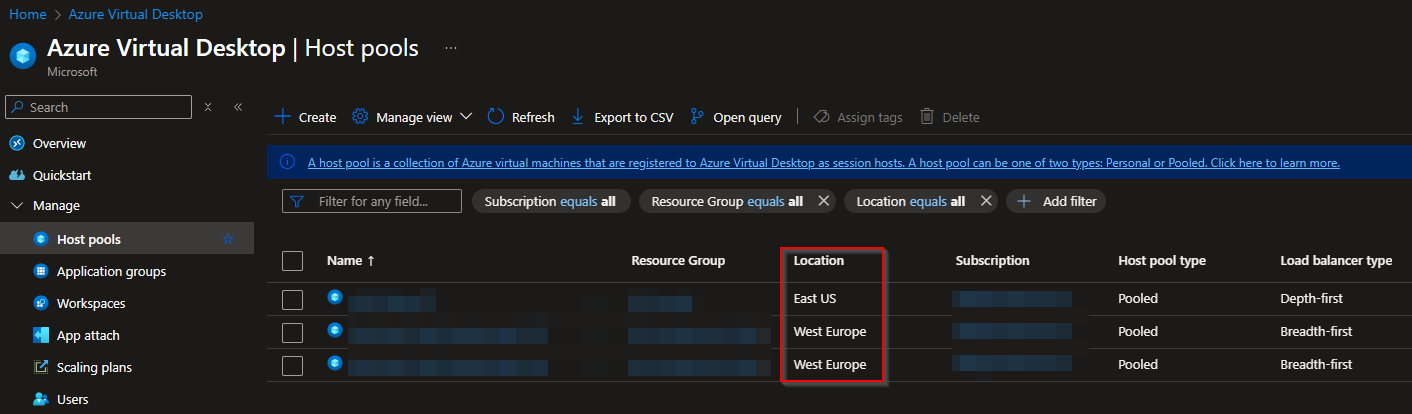The image size is (1412, 414).
Task: Click the Depth-first load balancer cell
Action: (1311, 298)
